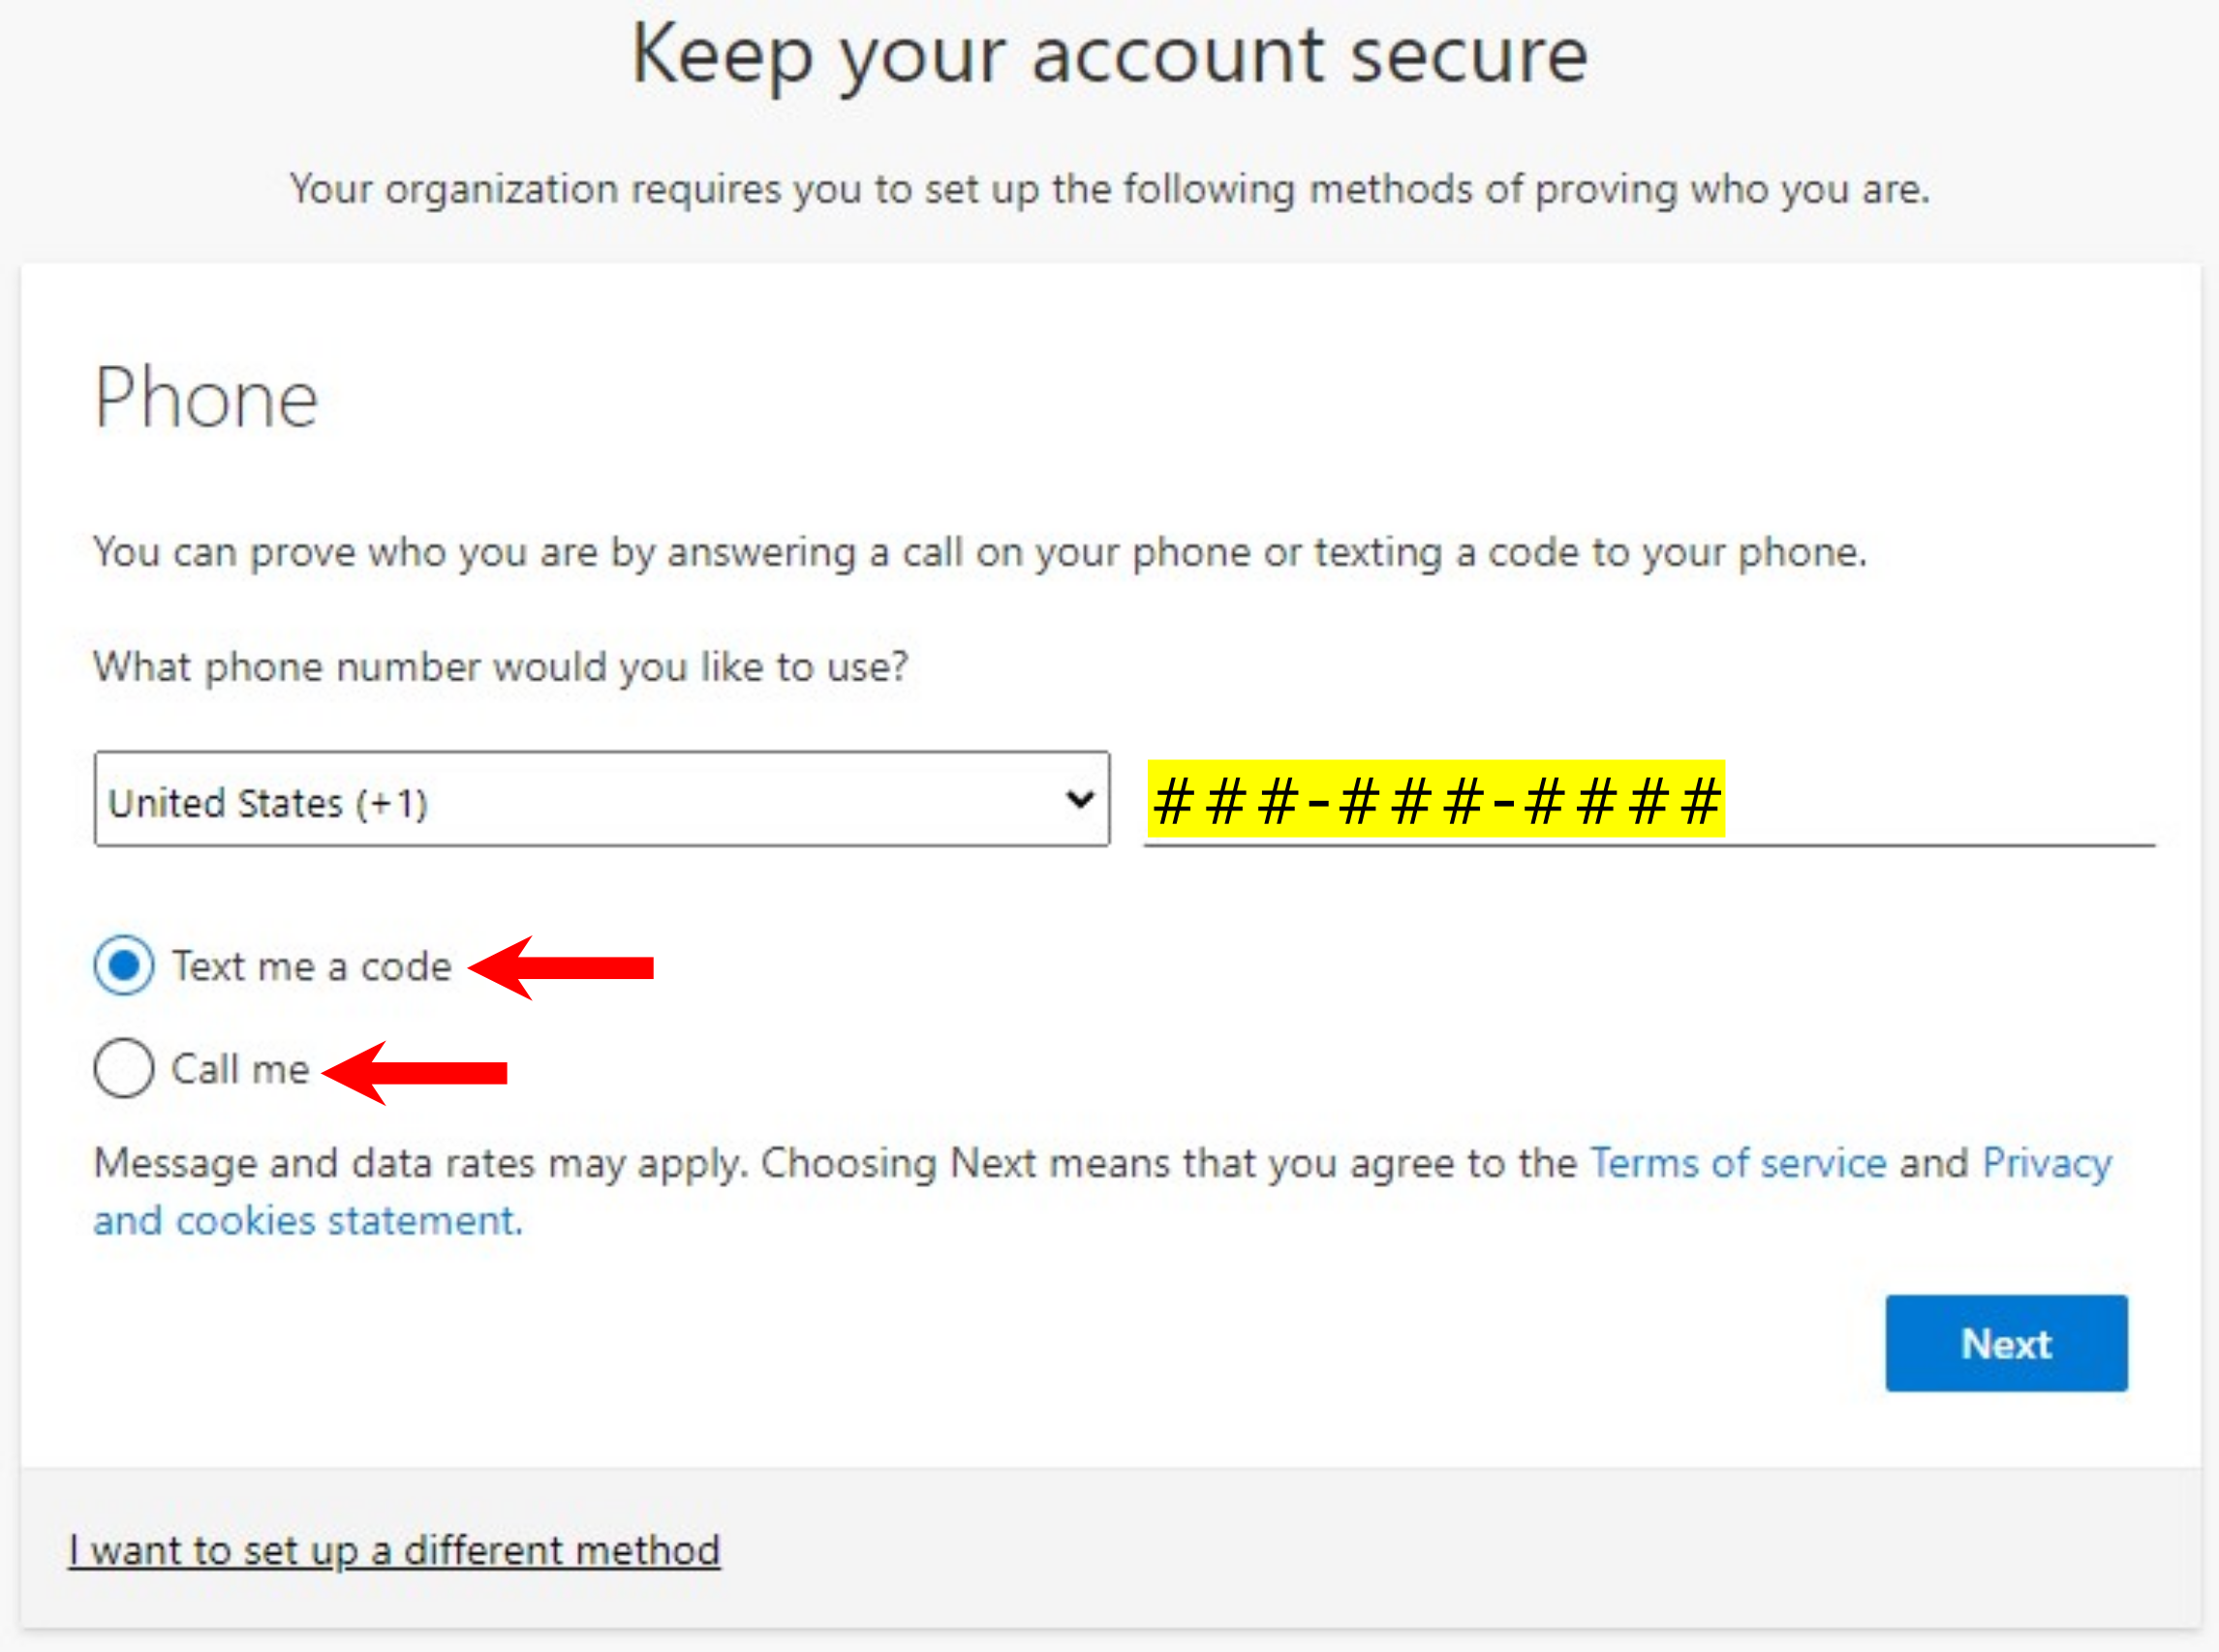Open the Terms of service link

tap(1738, 1163)
